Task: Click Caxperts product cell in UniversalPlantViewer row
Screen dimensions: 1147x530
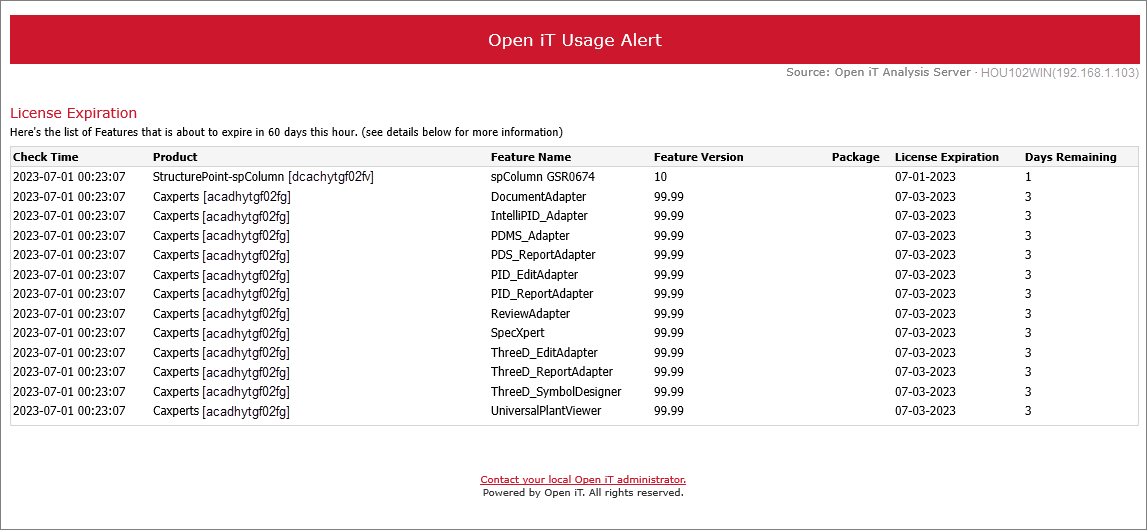Action: pyautogui.click(x=221, y=411)
